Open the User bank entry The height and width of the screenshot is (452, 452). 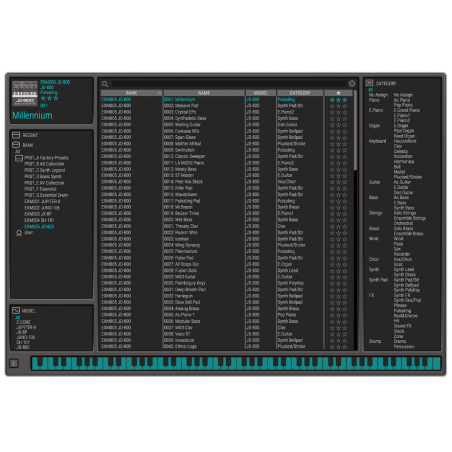point(29,233)
